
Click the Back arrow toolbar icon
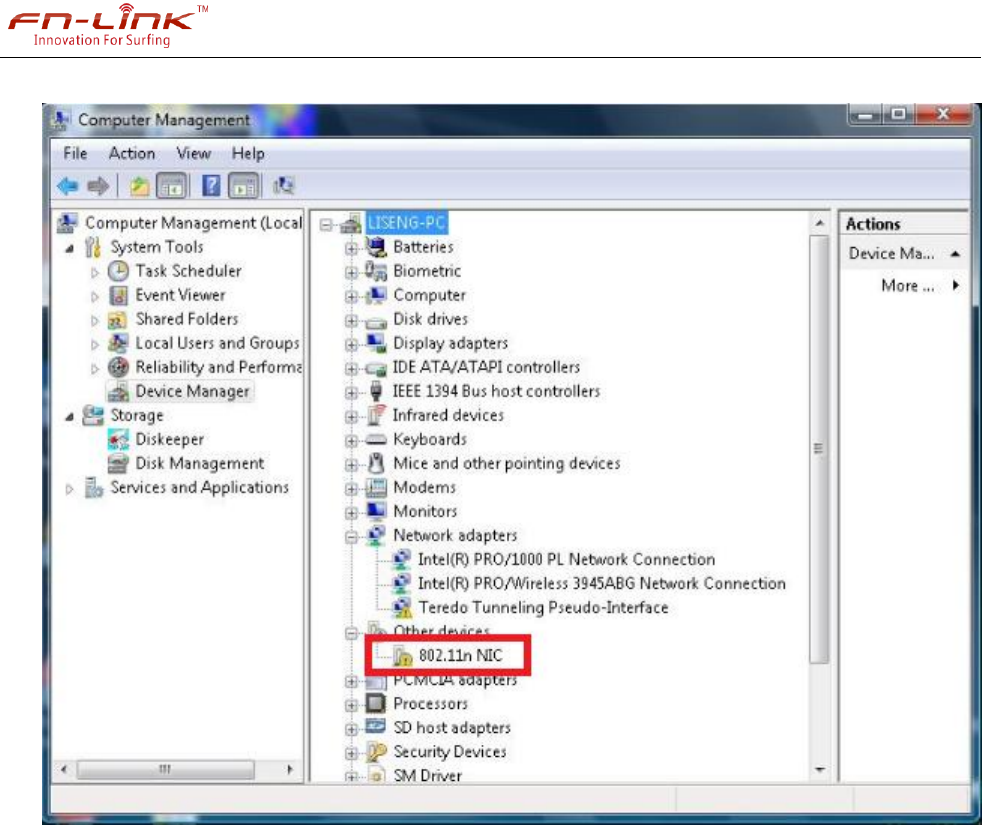(x=68, y=186)
